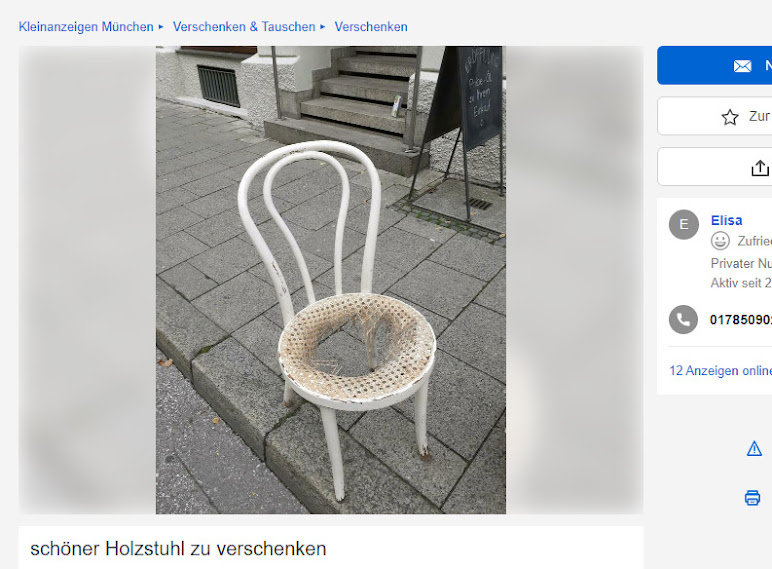Open seller profile named Elisa

click(x=726, y=220)
